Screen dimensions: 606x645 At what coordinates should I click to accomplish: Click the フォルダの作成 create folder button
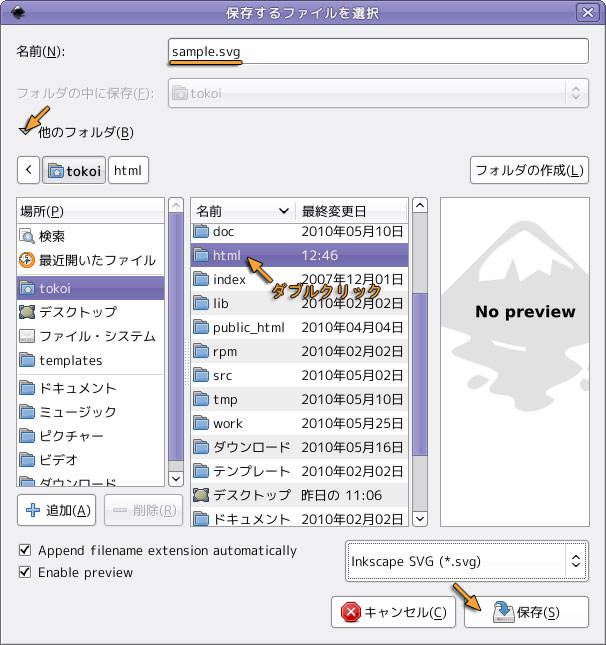(x=529, y=170)
